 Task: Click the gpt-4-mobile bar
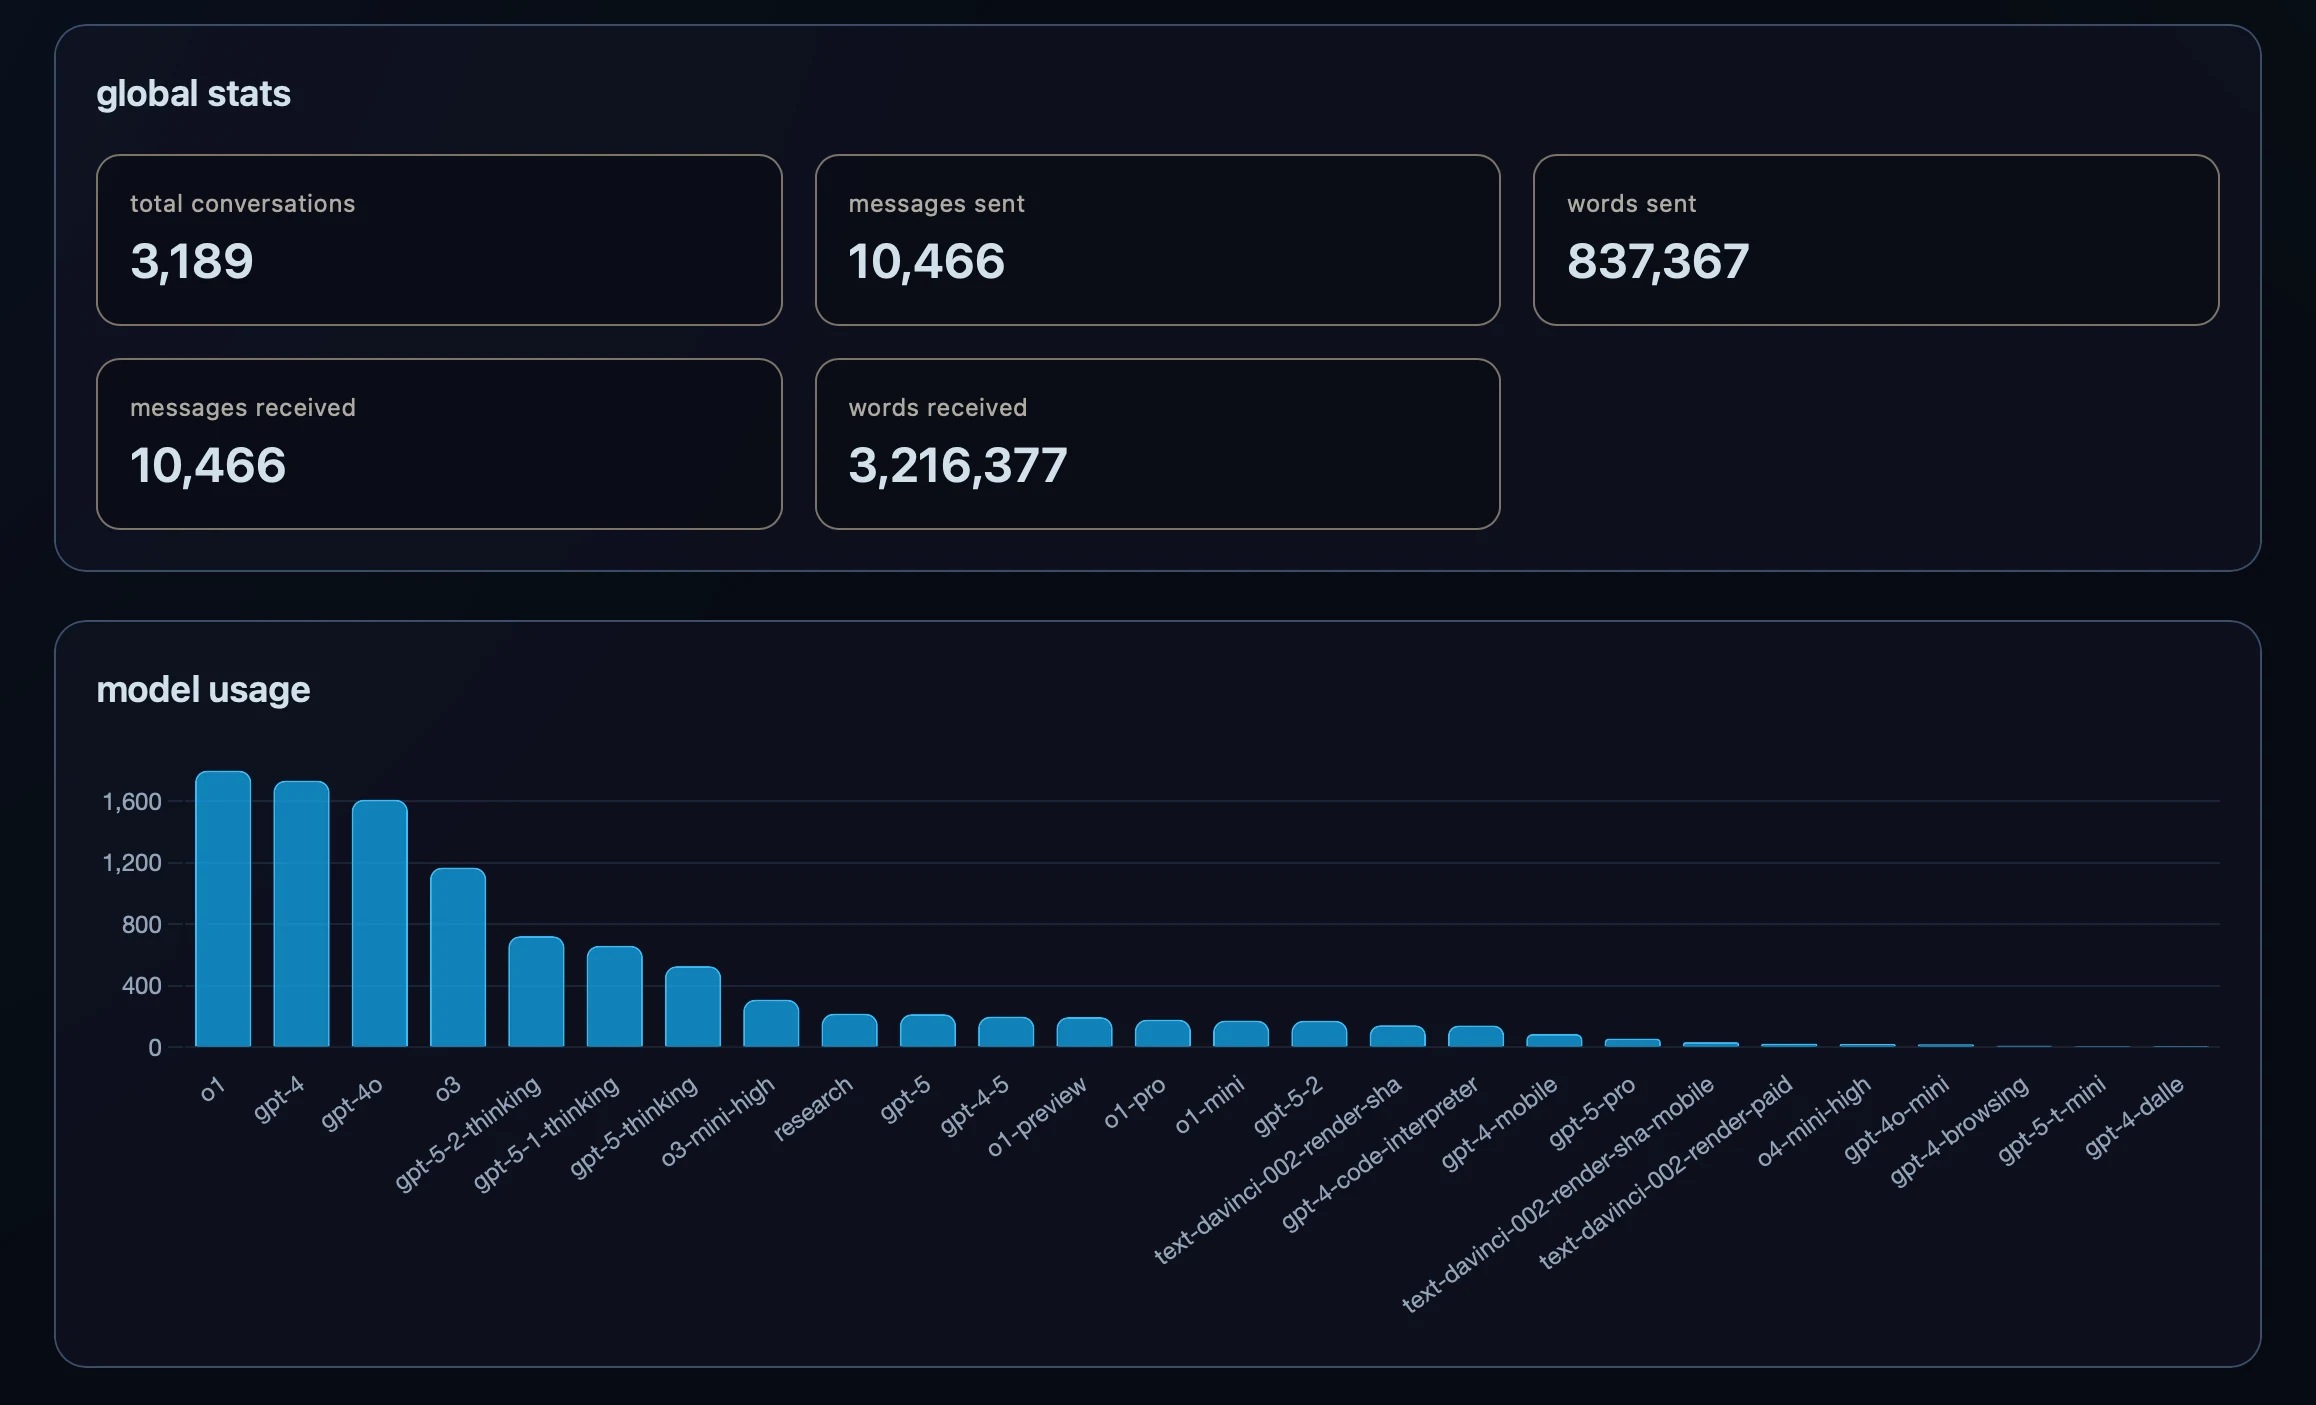pos(1554,1040)
